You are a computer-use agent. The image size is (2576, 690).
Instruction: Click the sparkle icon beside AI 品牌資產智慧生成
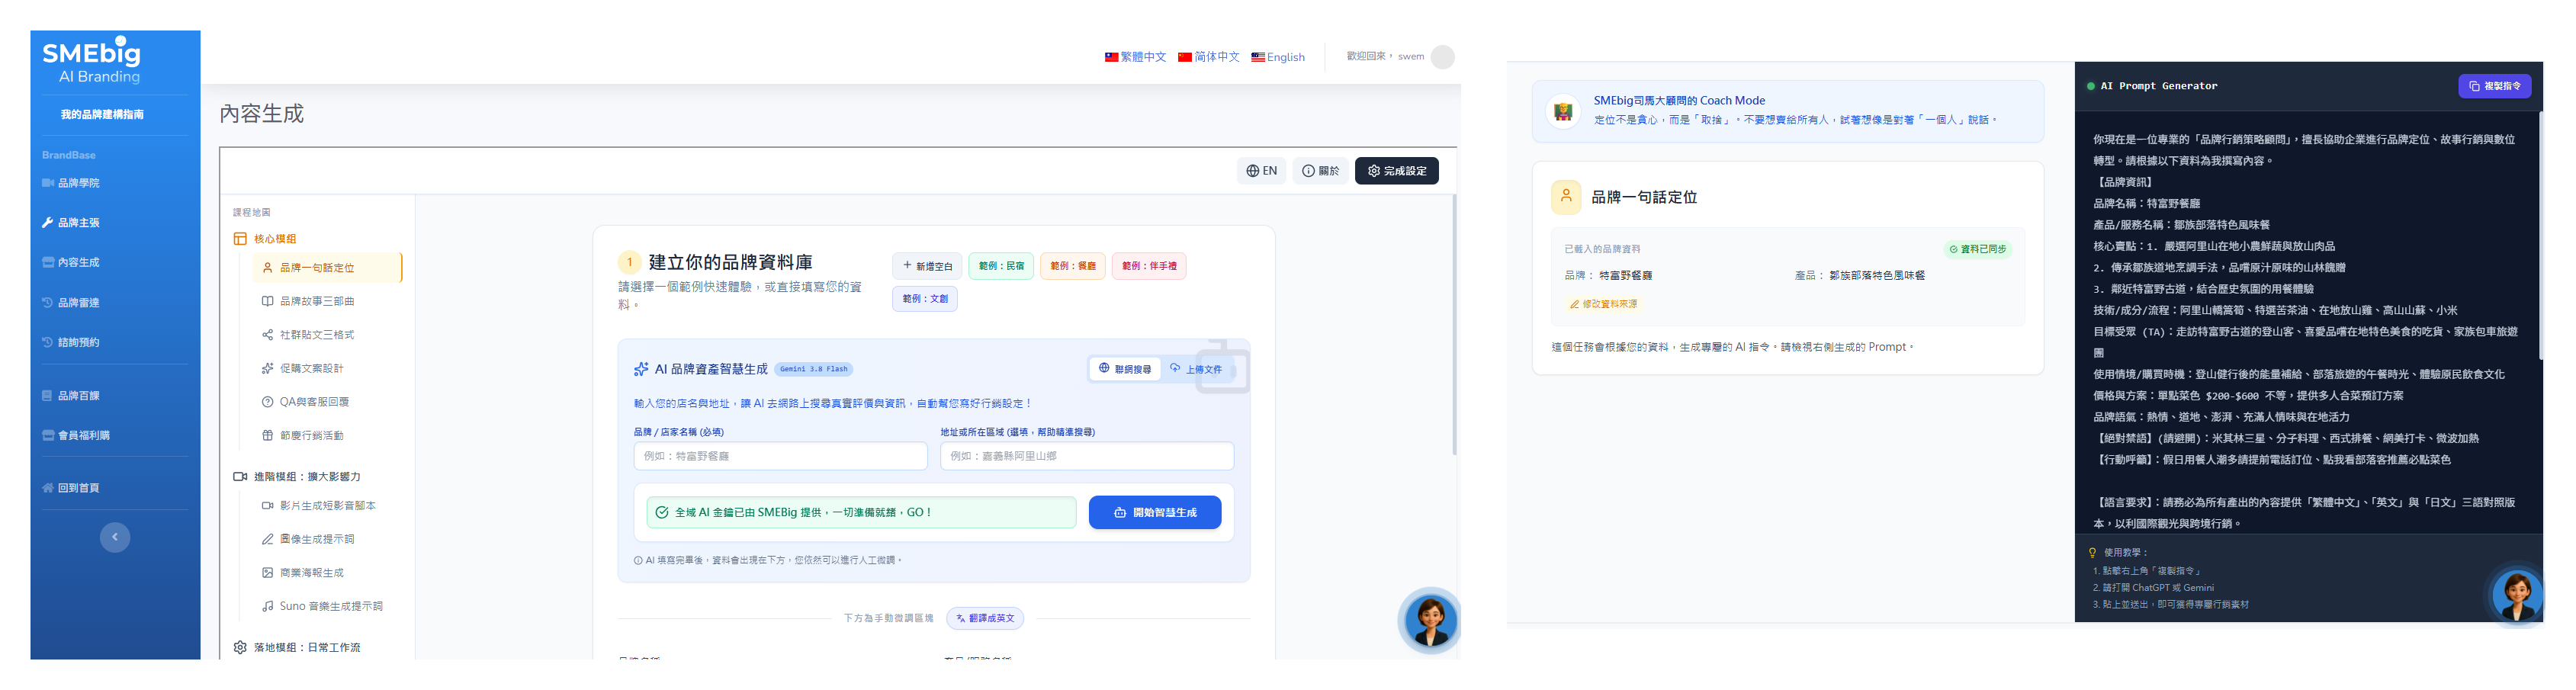click(641, 370)
